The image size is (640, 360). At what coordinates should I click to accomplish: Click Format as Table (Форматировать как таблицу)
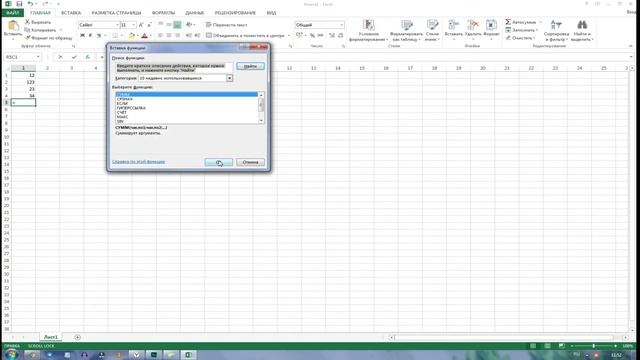coord(407,30)
